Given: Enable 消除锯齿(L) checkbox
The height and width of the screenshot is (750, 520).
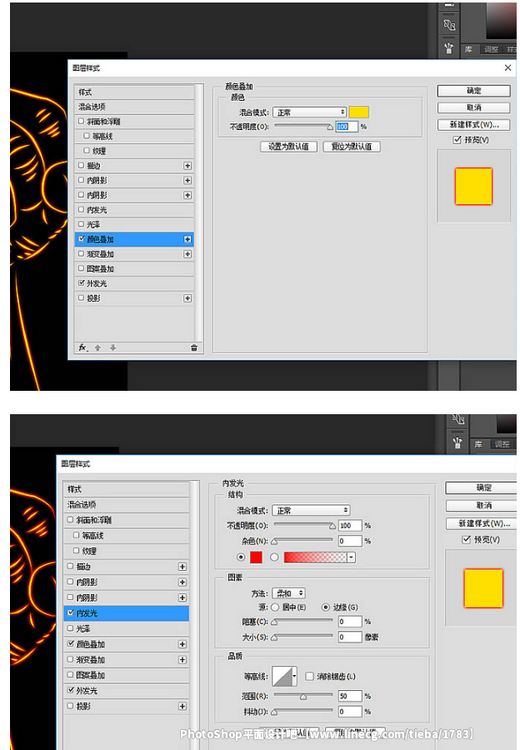Looking at the screenshot, I should click(310, 676).
